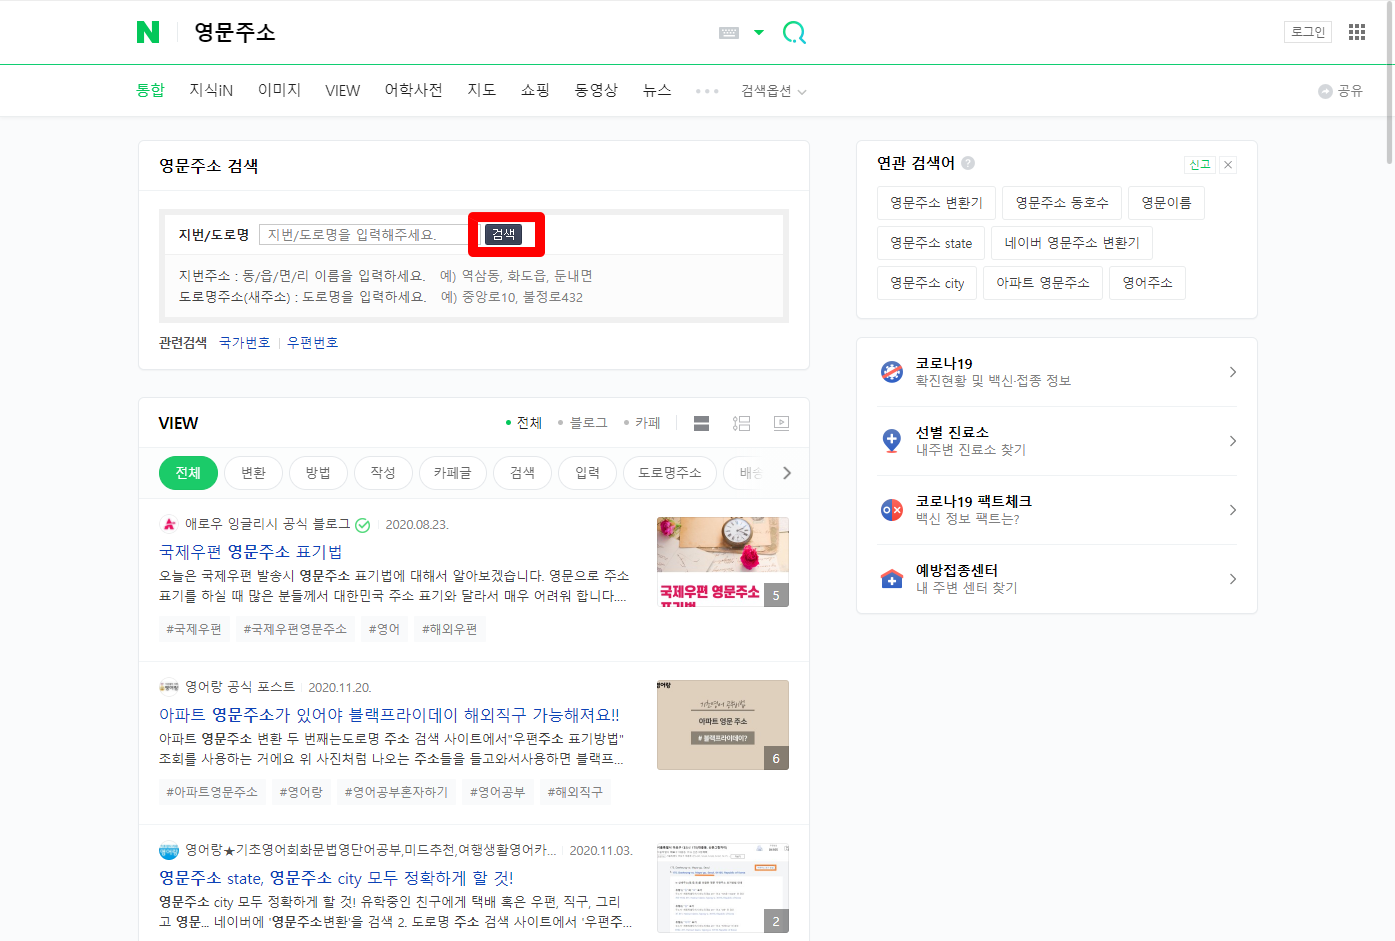Screen dimensions: 1395x941
Task: Open the VIEW search tab
Action: click(x=342, y=90)
